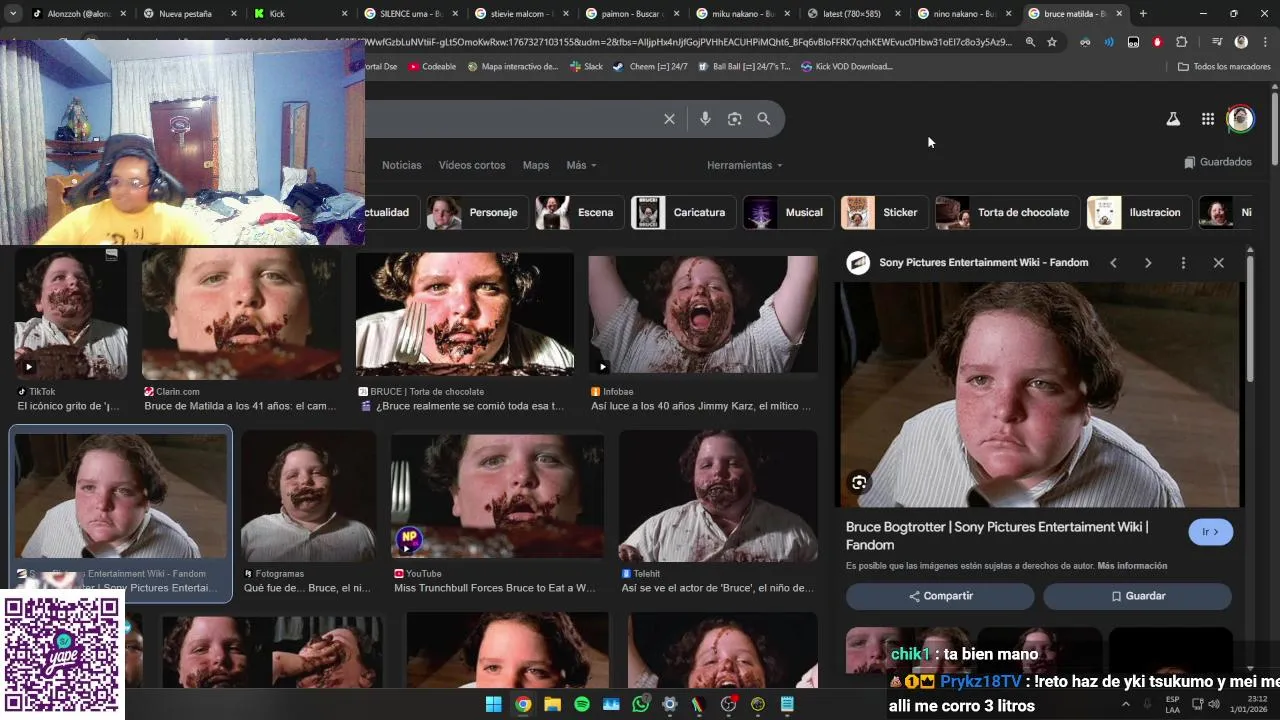This screenshot has width=1280, height=720.
Task: Filter by Personaje chip
Action: coord(477,212)
